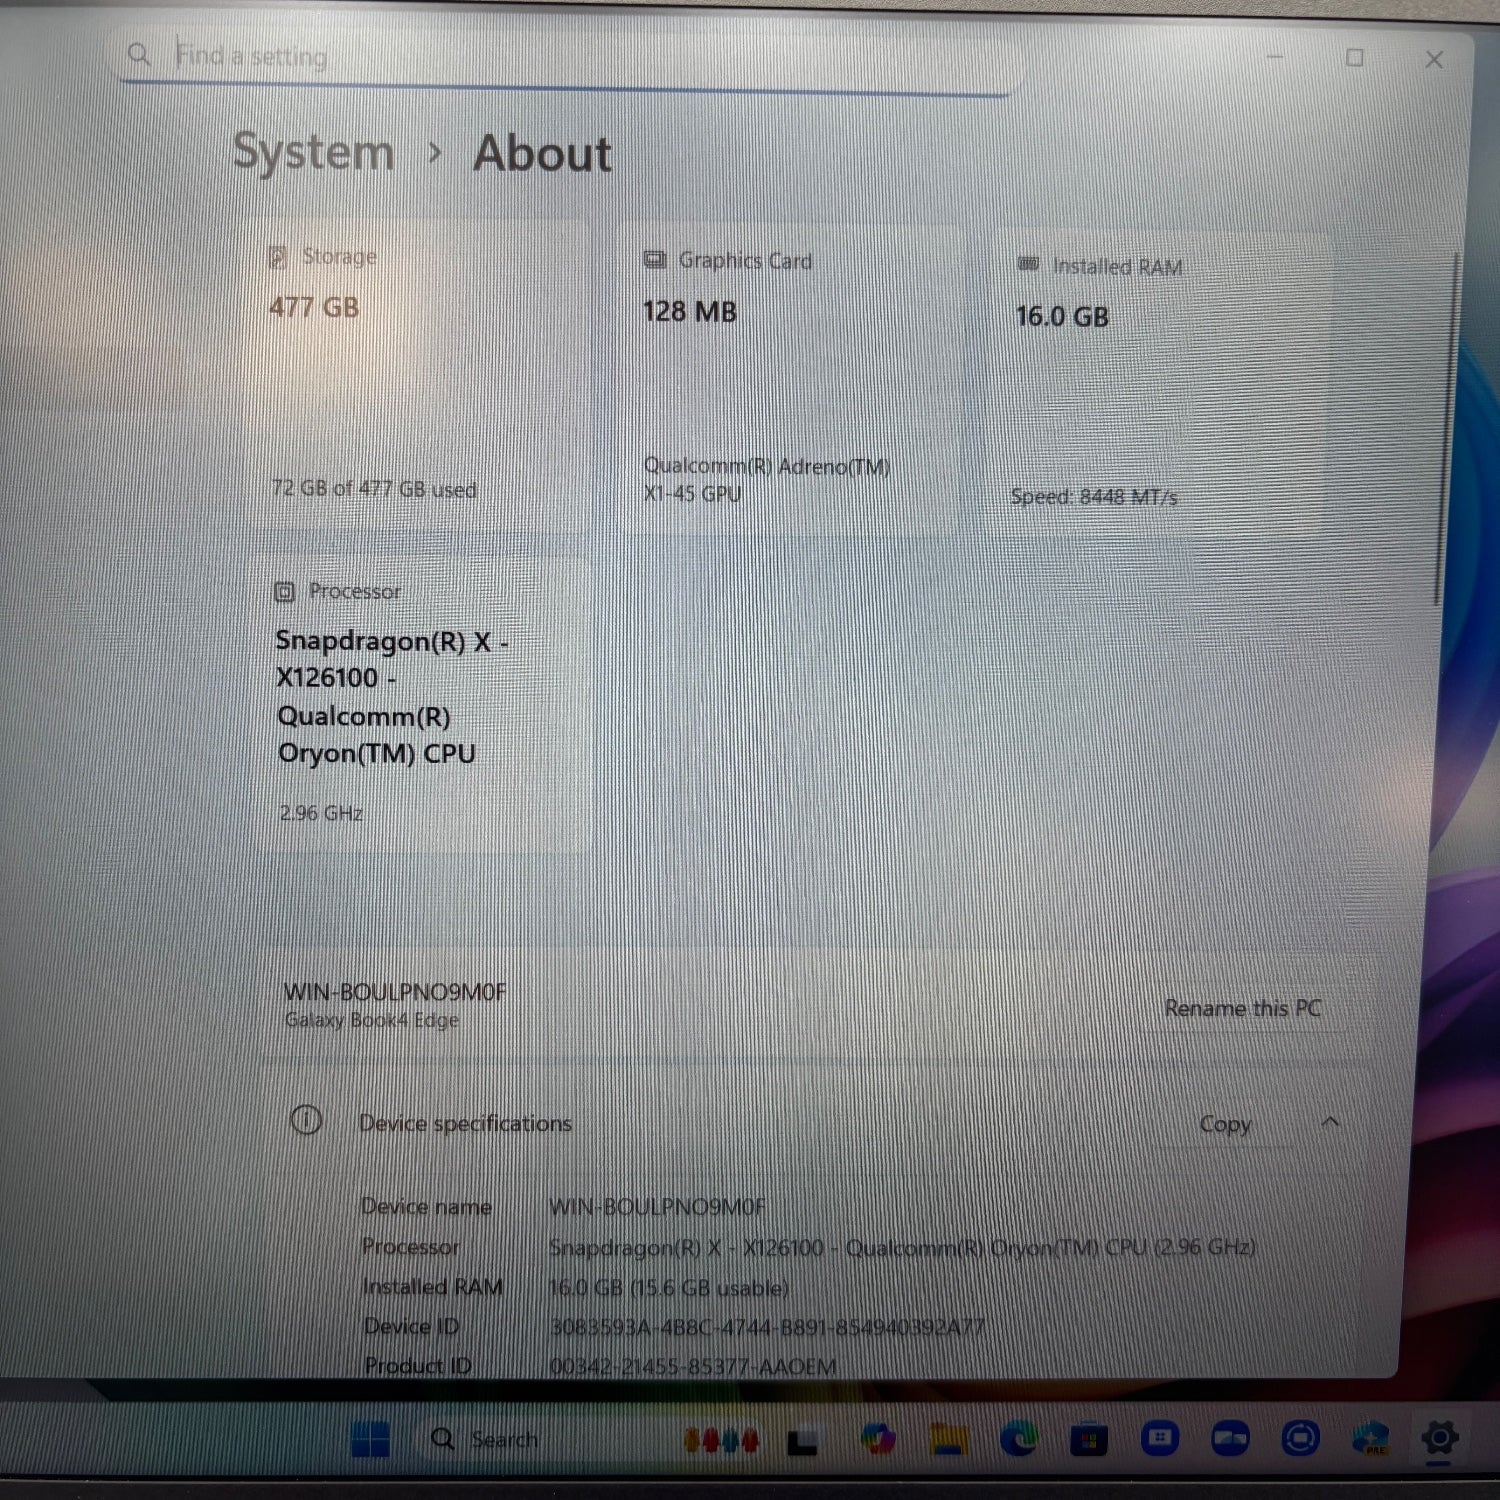1500x1500 pixels.
Task: Open the Copilot app in the taskbar
Action: tap(878, 1440)
